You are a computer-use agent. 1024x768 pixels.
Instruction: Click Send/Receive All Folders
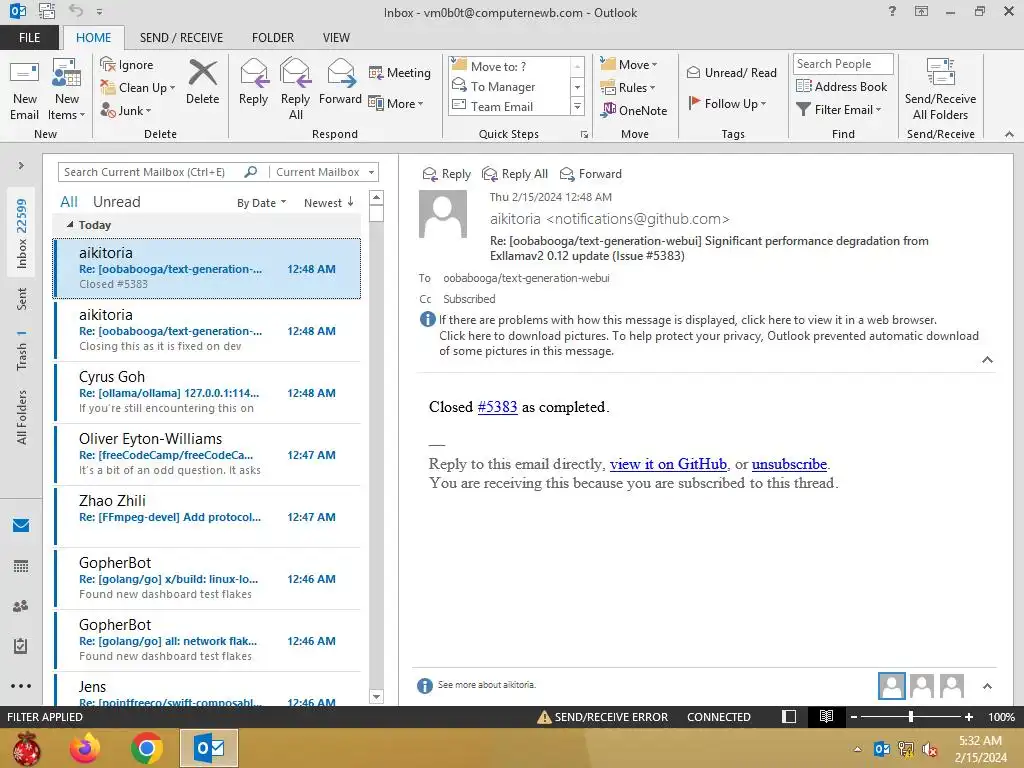tap(940, 91)
